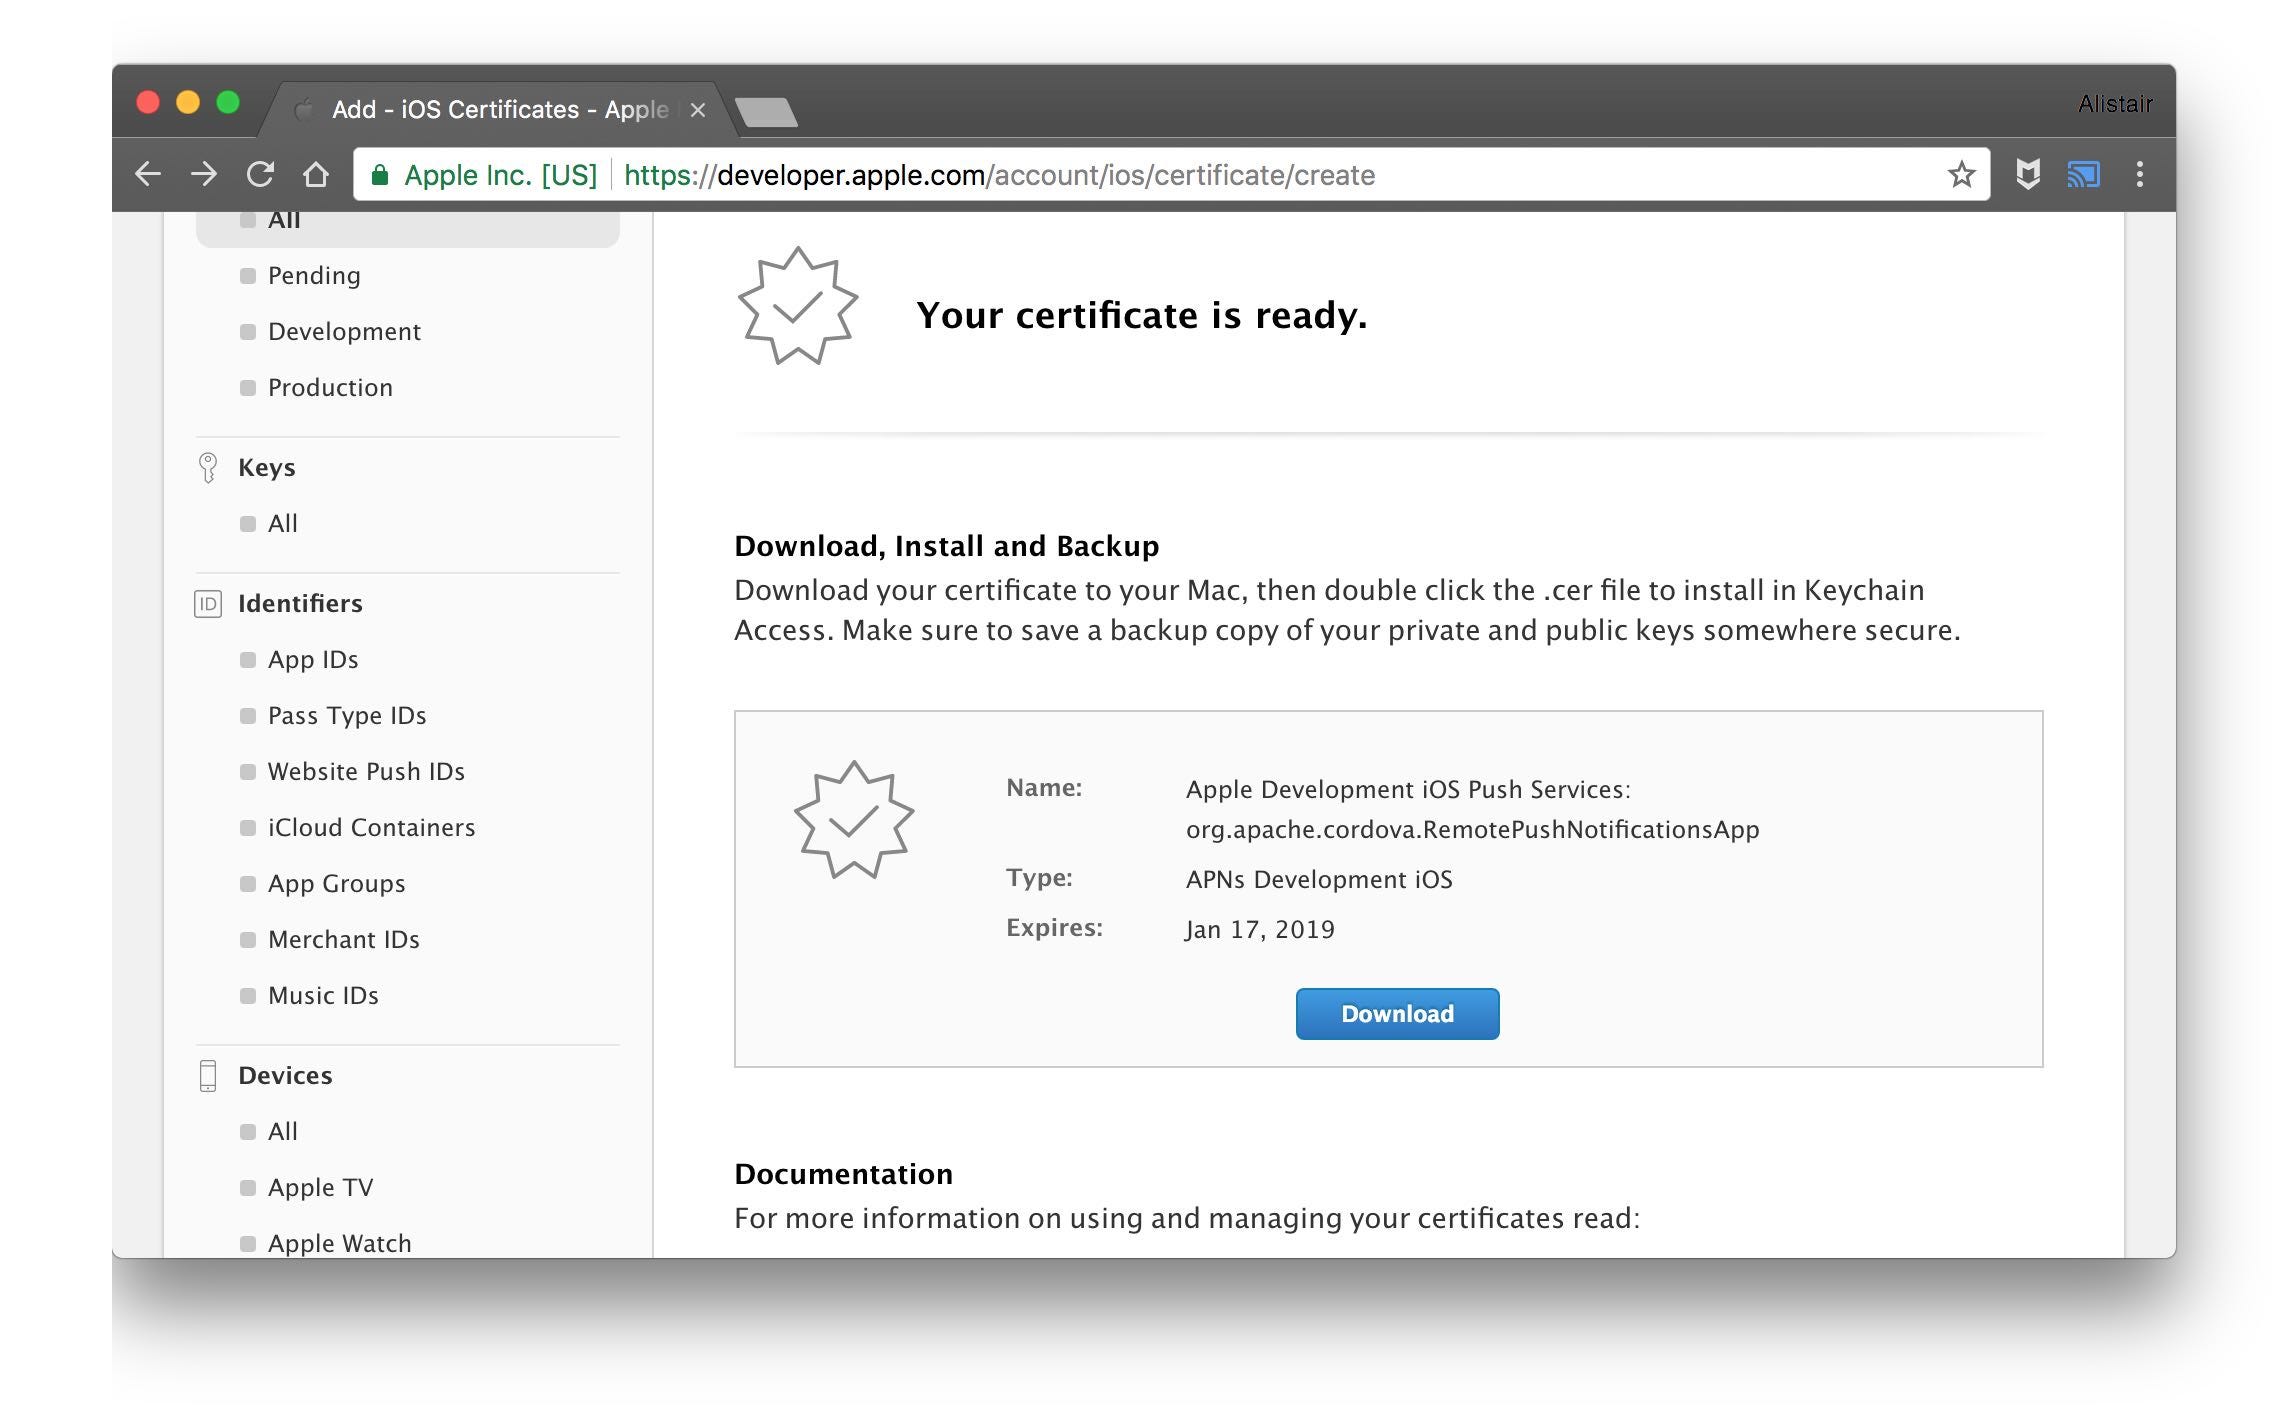Viewport: 2288px width, 1418px height.
Task: Click the shield extension icon
Action: tap(2027, 174)
